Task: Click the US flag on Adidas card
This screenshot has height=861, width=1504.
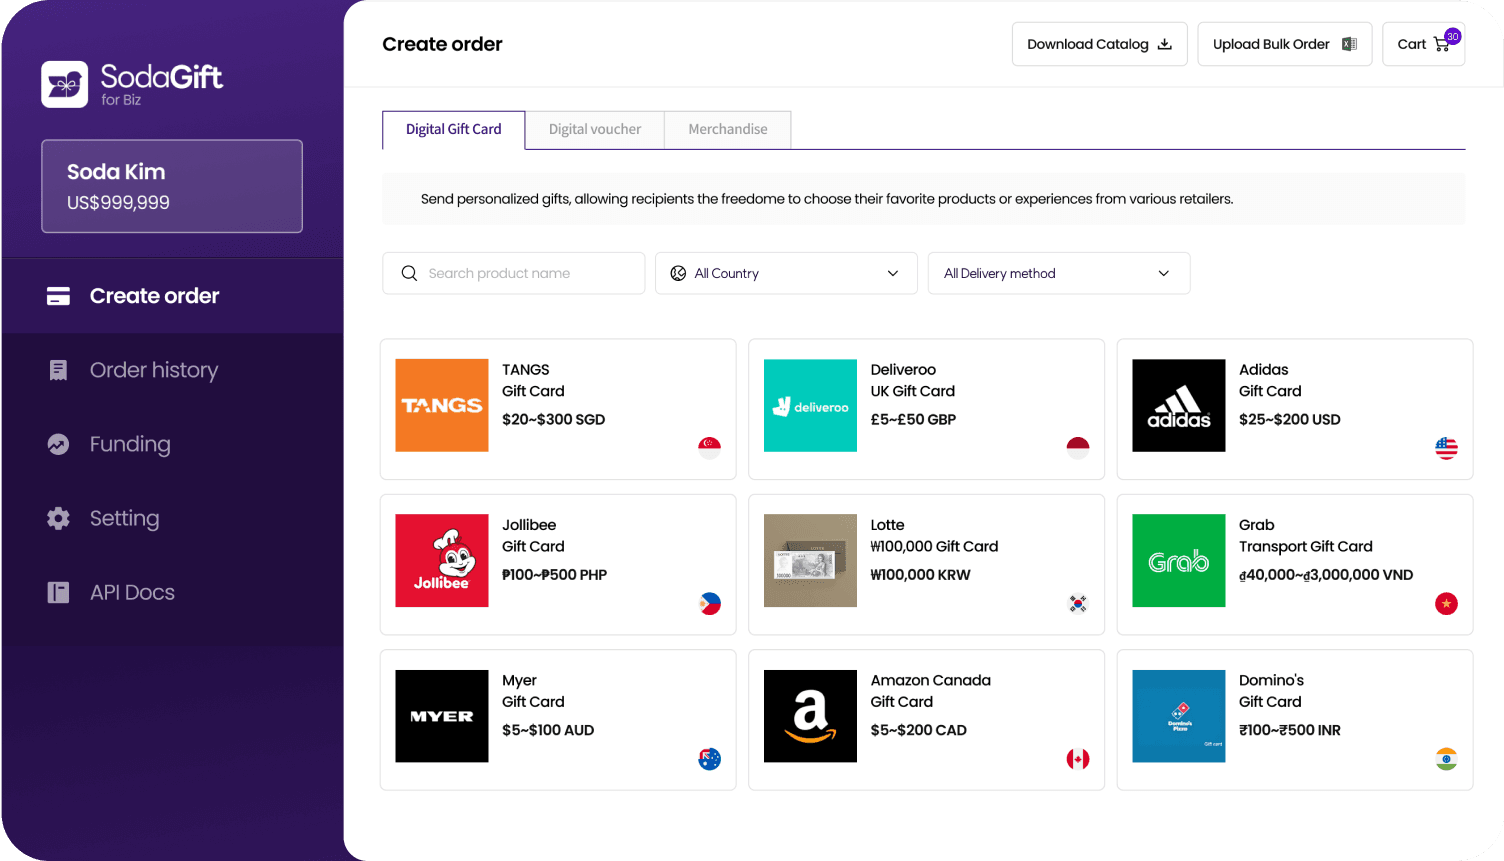Action: [1446, 448]
